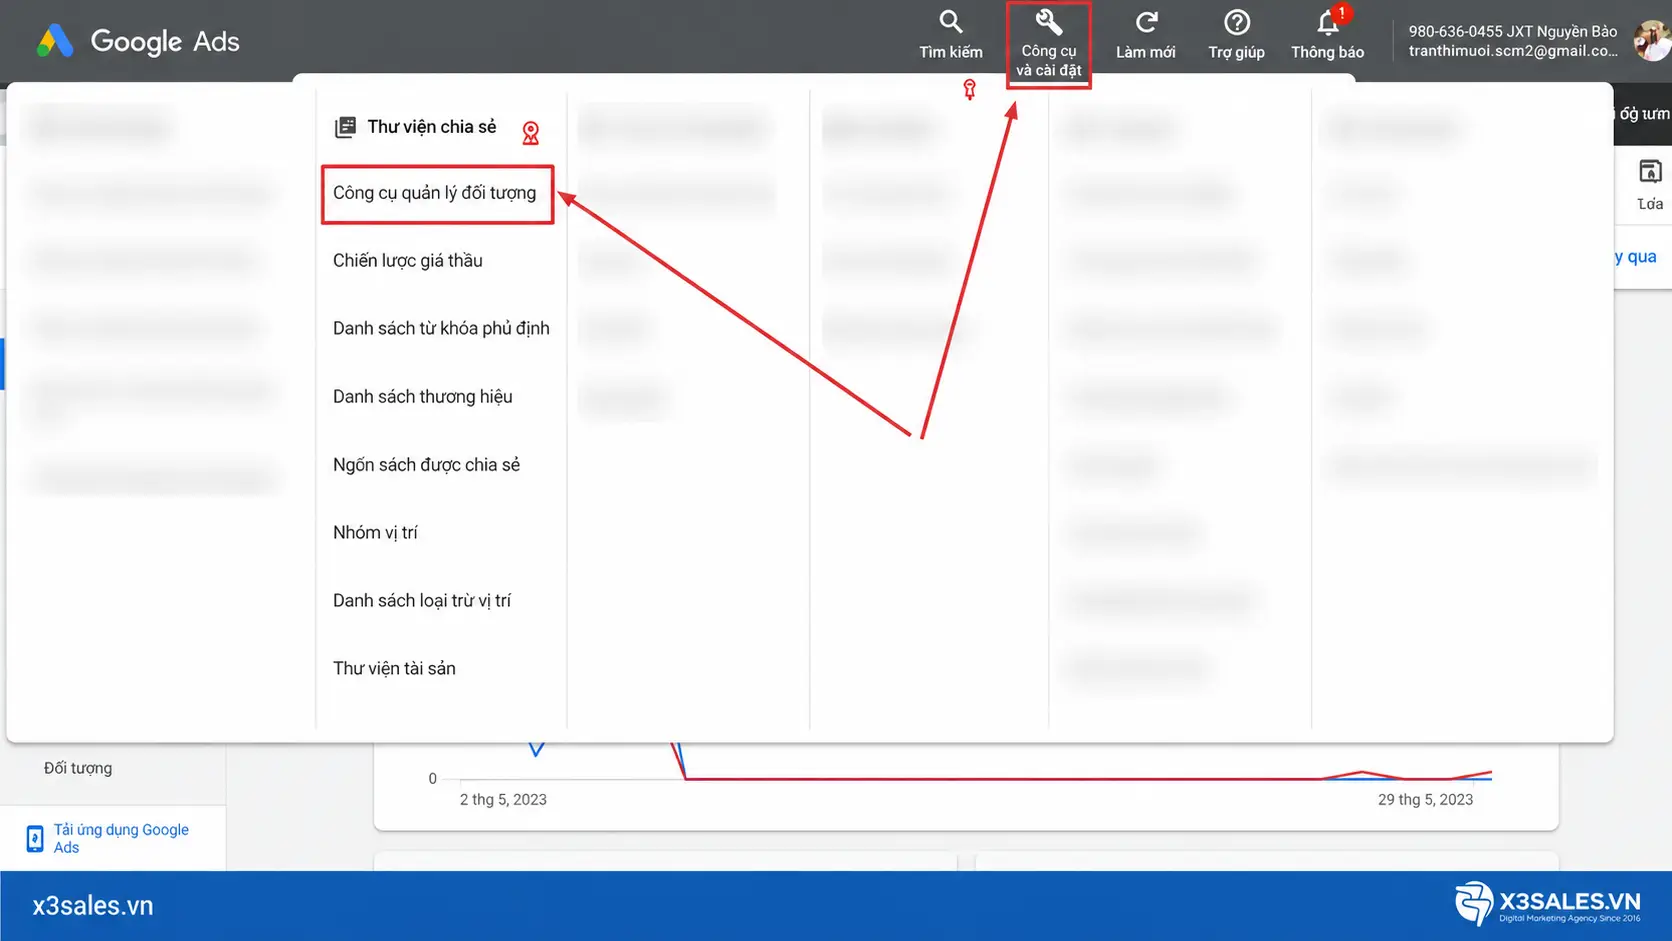The height and width of the screenshot is (941, 1672).
Task: Click the 2 thg 5, 2023 axis label
Action: click(503, 799)
